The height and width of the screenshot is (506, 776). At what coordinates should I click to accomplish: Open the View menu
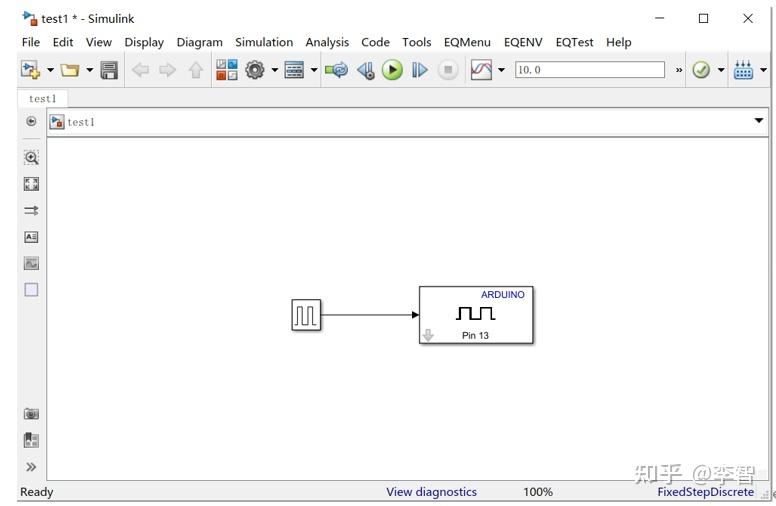[98, 42]
